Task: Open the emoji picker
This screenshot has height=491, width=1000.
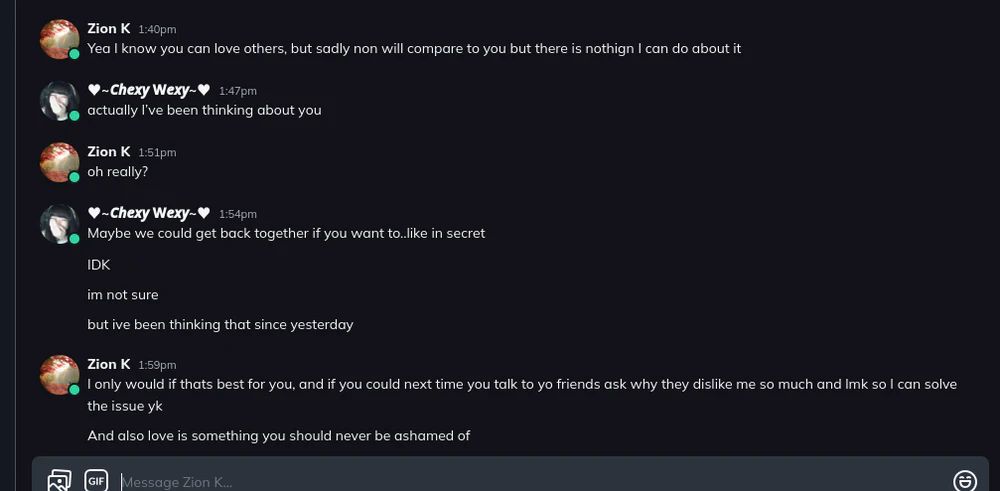Action: pos(964,481)
